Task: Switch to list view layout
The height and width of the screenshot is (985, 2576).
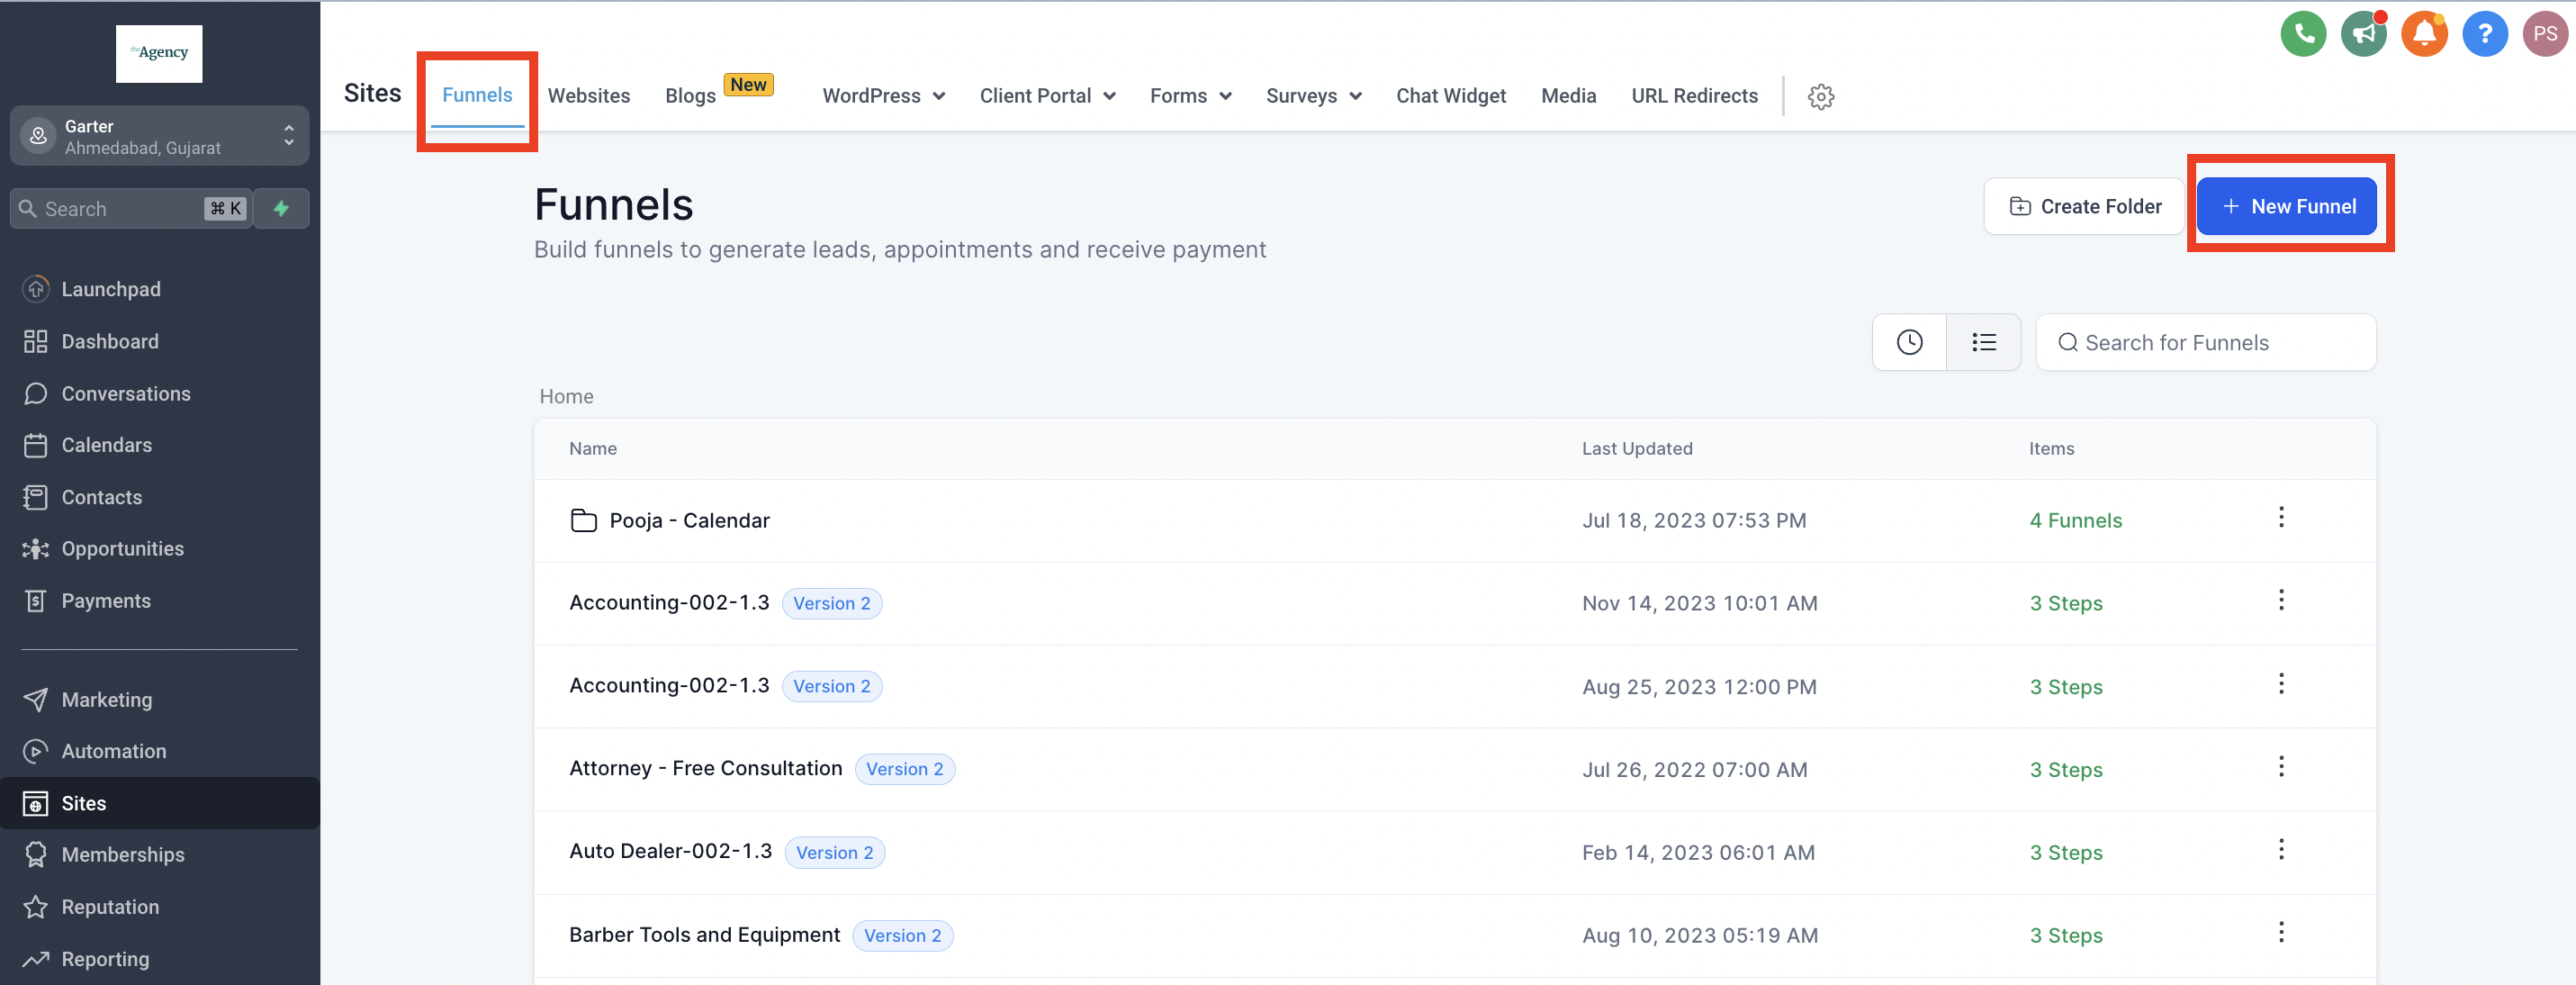Action: click(1983, 343)
